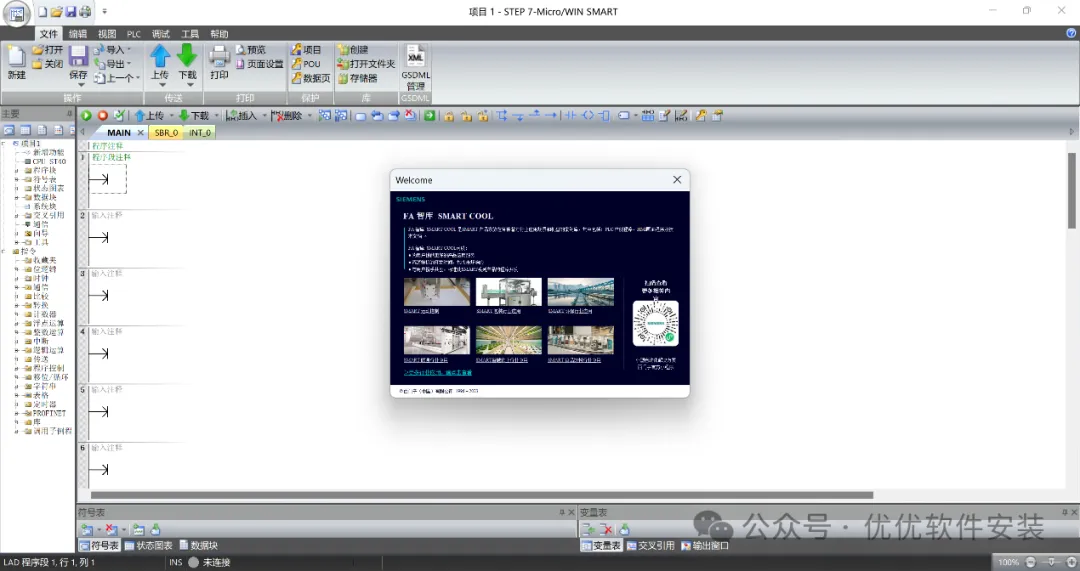1080x571 pixels.
Task: Switch to 状态图表 bottom tab
Action: (148, 546)
